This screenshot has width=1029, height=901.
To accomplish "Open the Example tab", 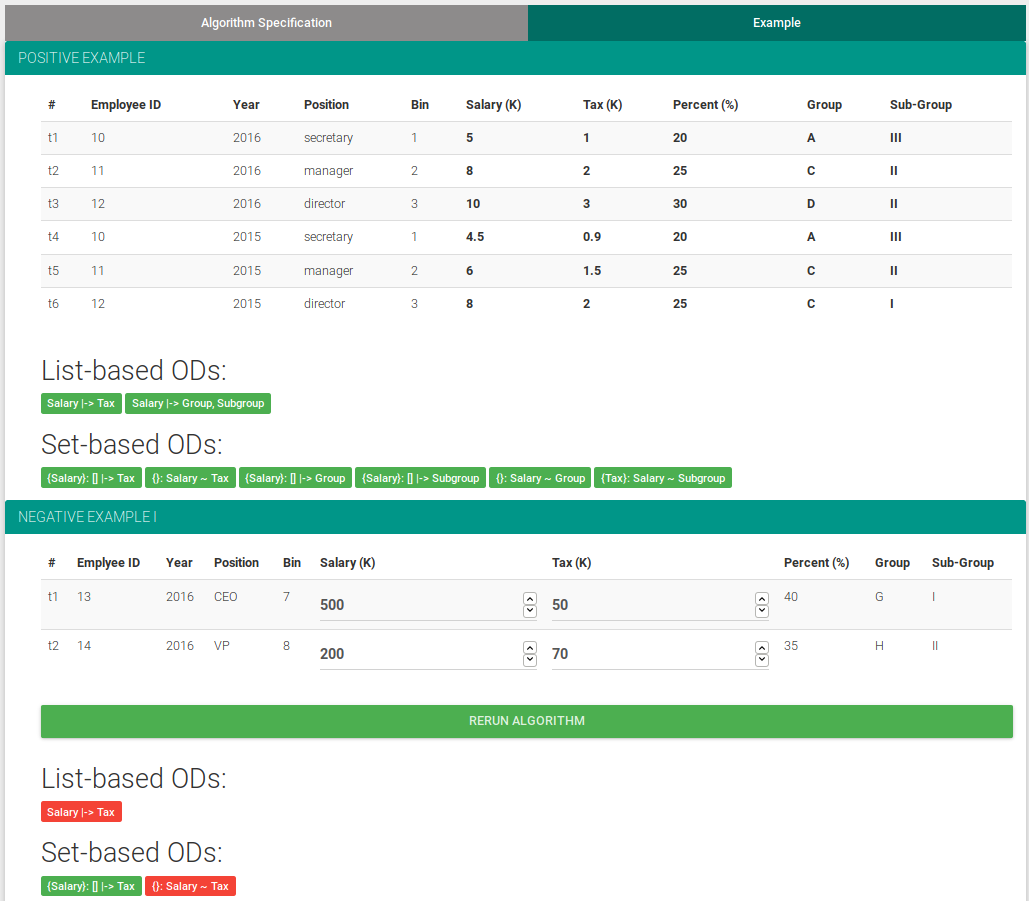I will click(776, 22).
